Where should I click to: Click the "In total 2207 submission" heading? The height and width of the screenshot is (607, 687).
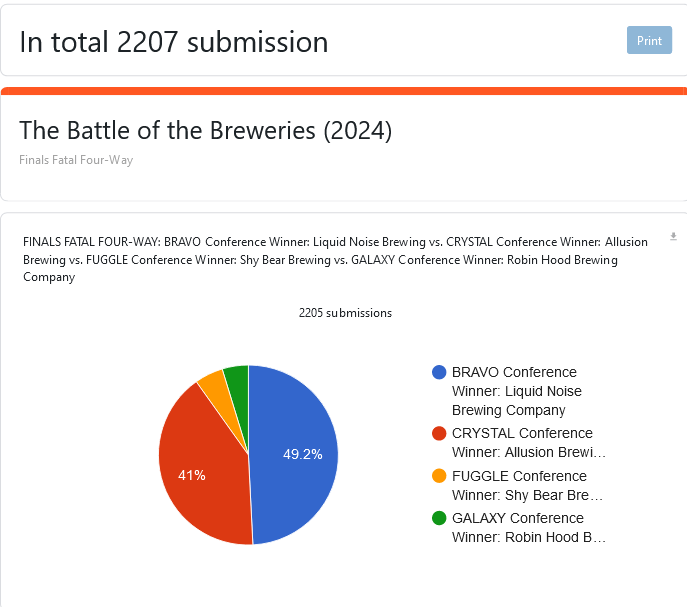[x=174, y=42]
